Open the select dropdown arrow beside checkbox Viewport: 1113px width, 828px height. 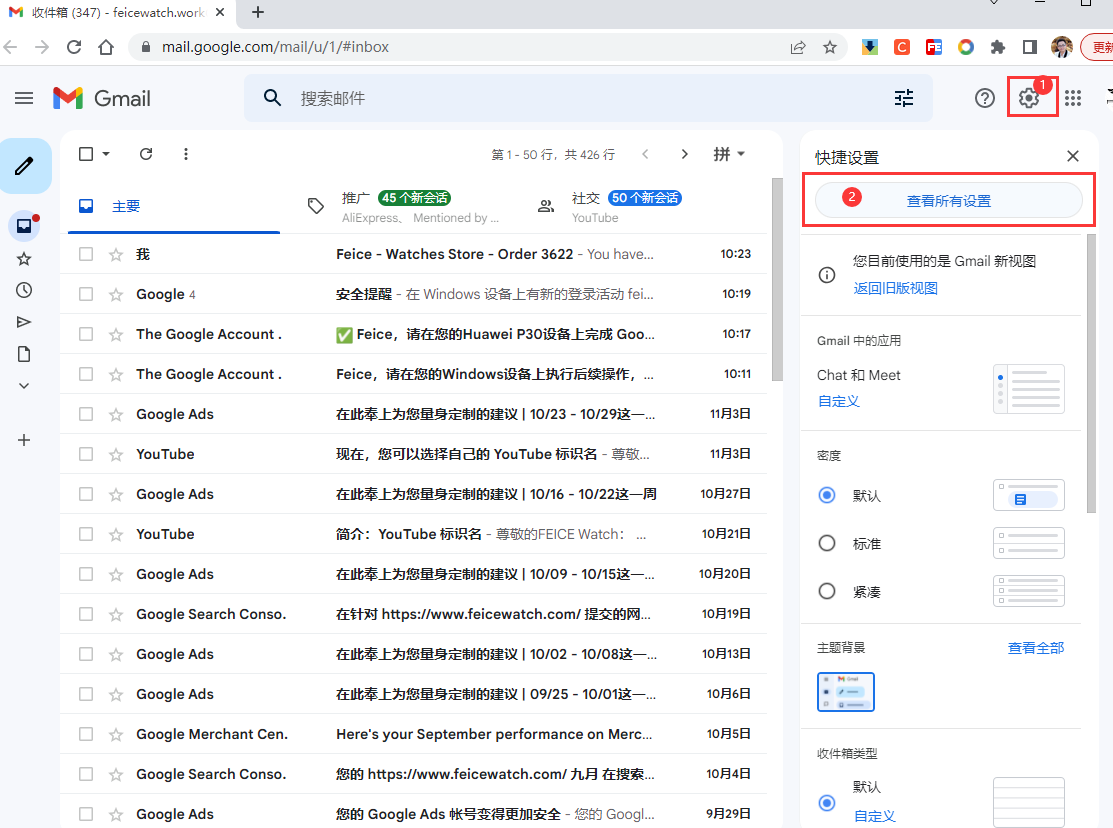tap(106, 154)
